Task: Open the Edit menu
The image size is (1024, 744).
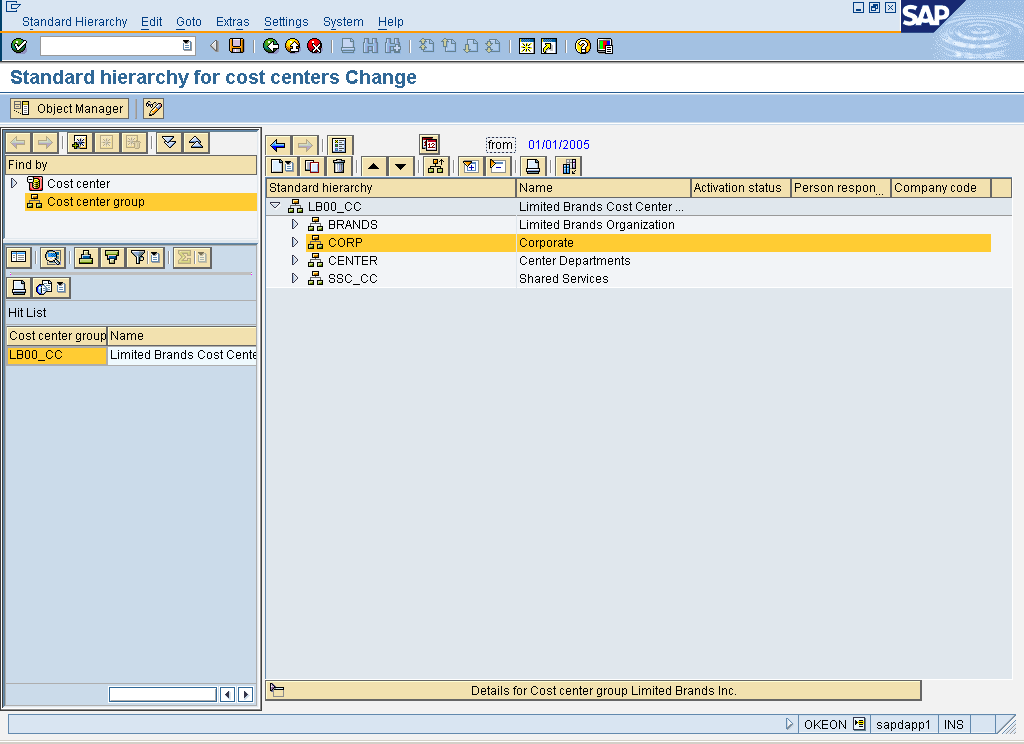Action: 152,22
